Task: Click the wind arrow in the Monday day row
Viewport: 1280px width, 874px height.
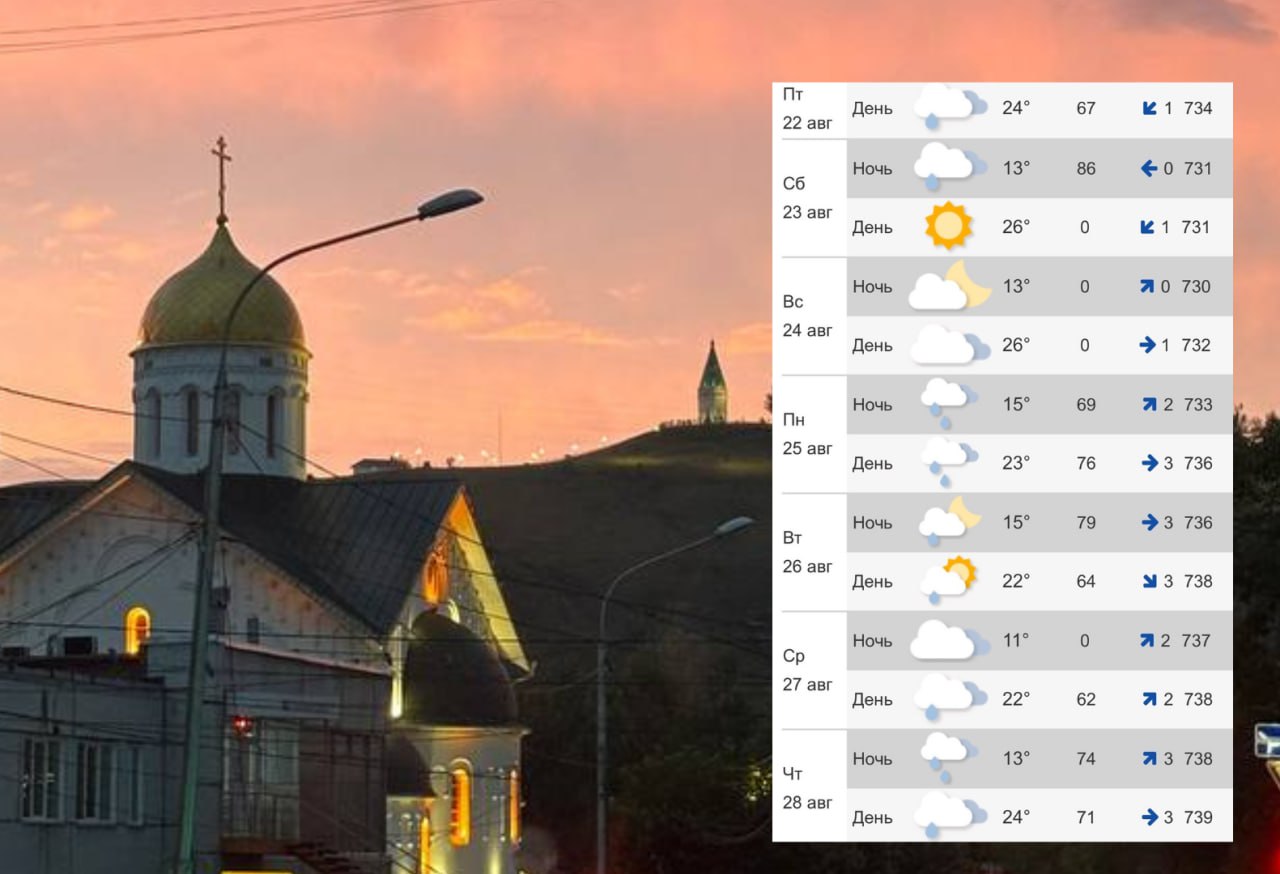Action: point(1149,463)
